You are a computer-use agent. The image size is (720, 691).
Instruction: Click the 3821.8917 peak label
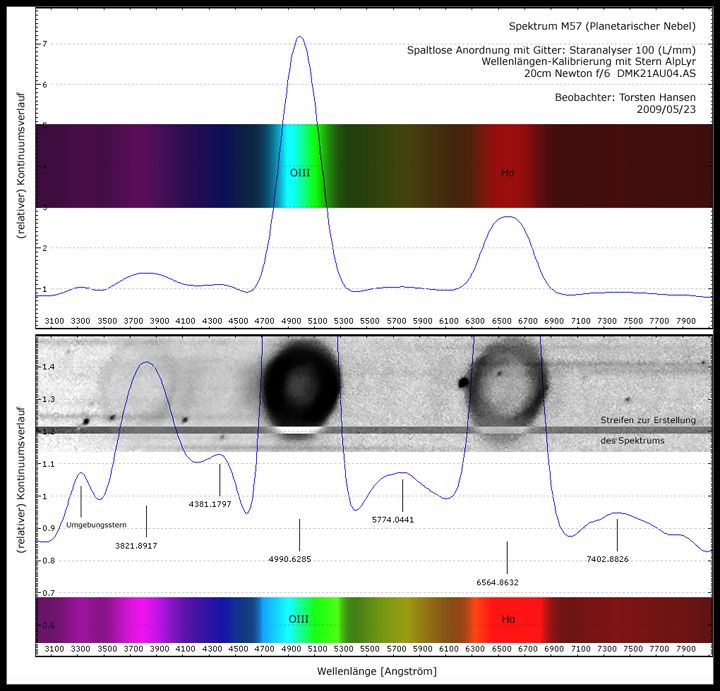coord(136,546)
